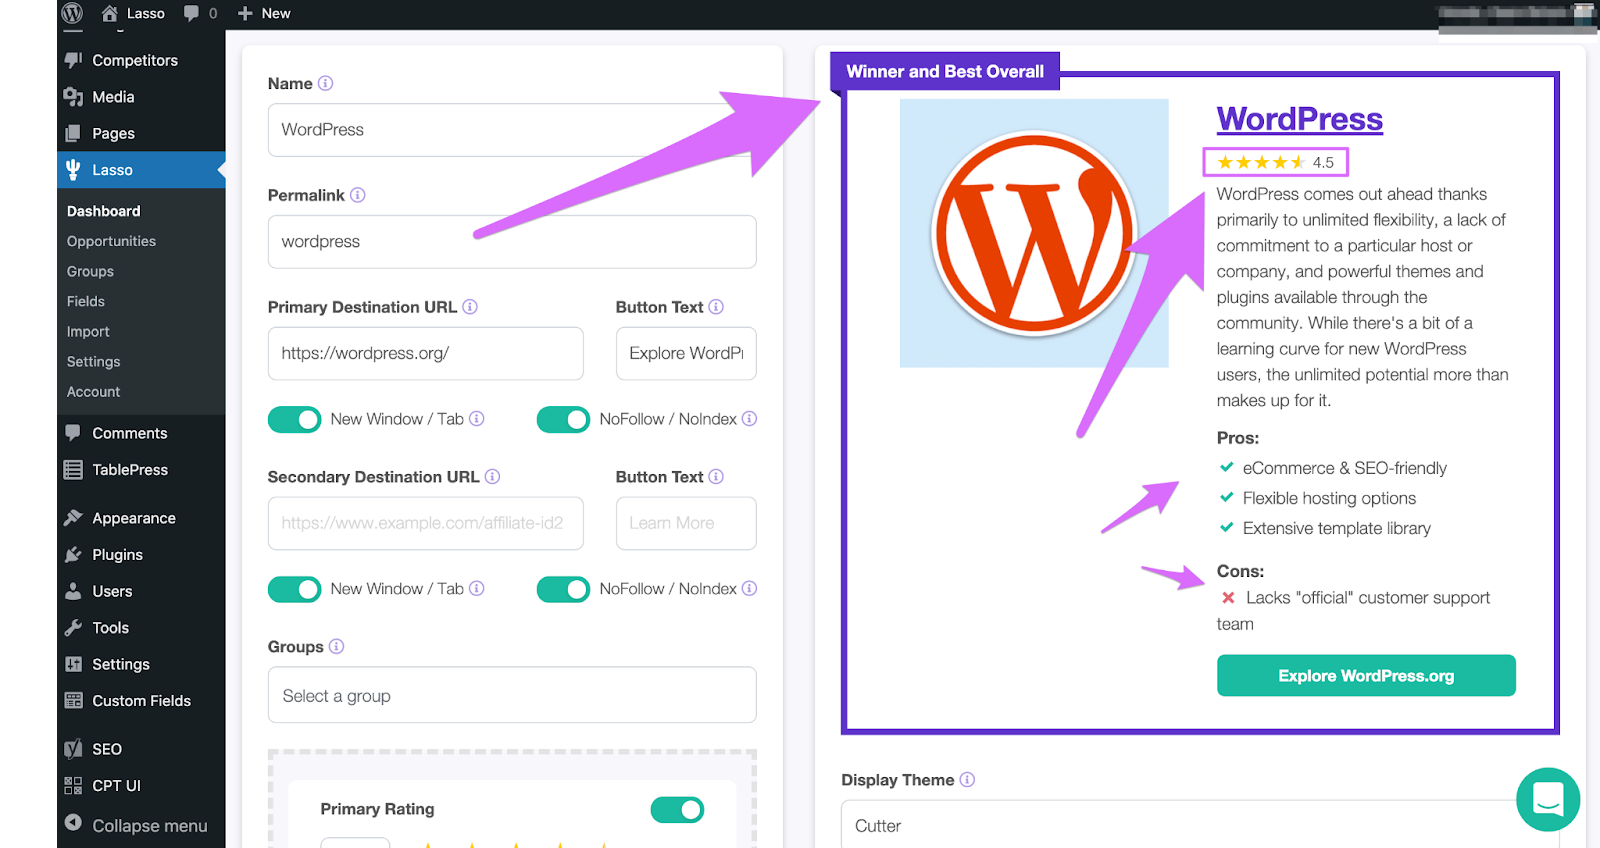Click the Media sidebar icon
The height and width of the screenshot is (848, 1600).
(73, 97)
